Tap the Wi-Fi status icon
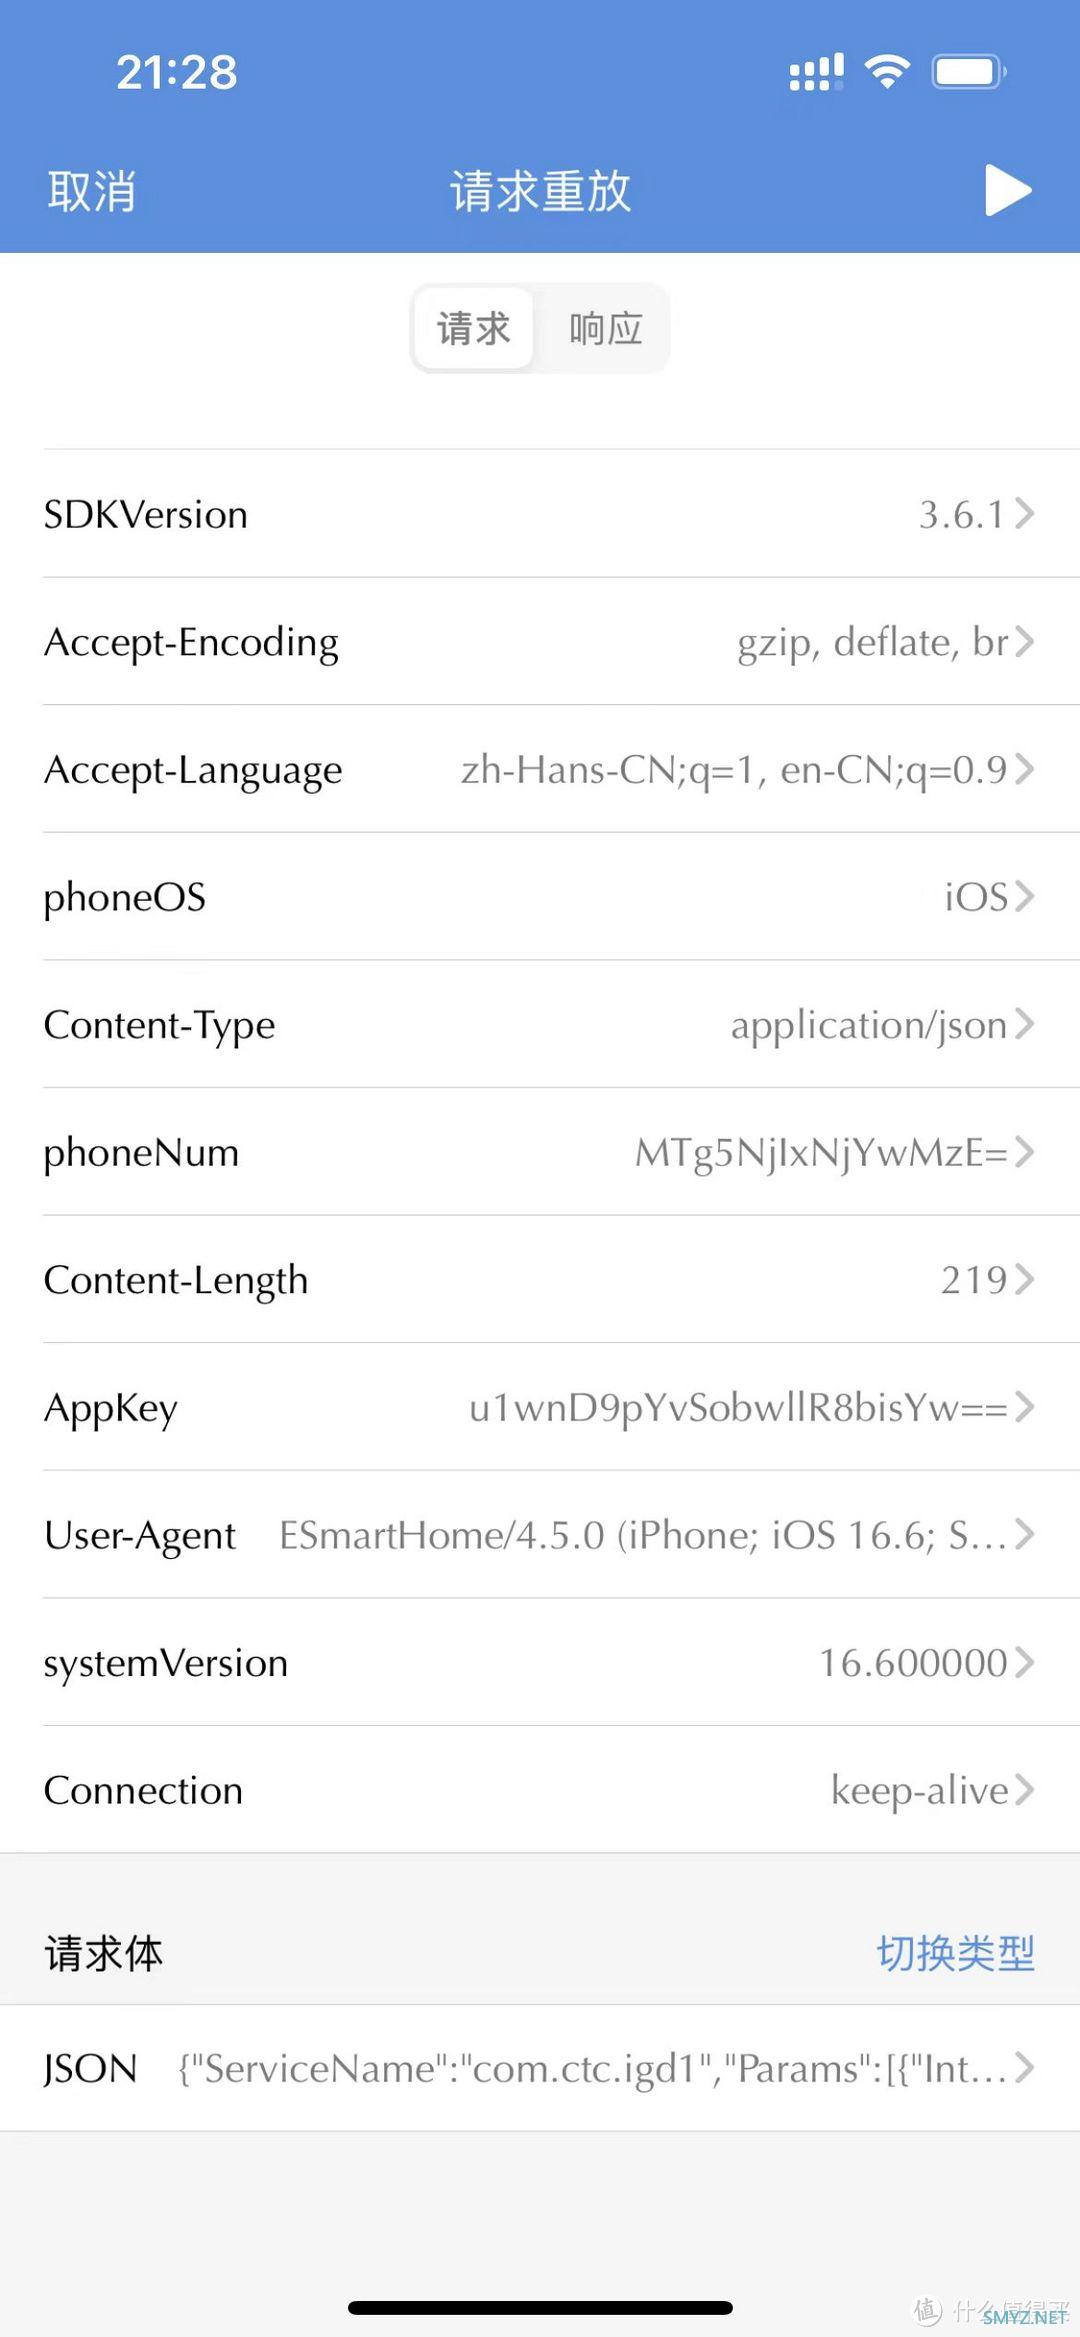 [x=887, y=72]
